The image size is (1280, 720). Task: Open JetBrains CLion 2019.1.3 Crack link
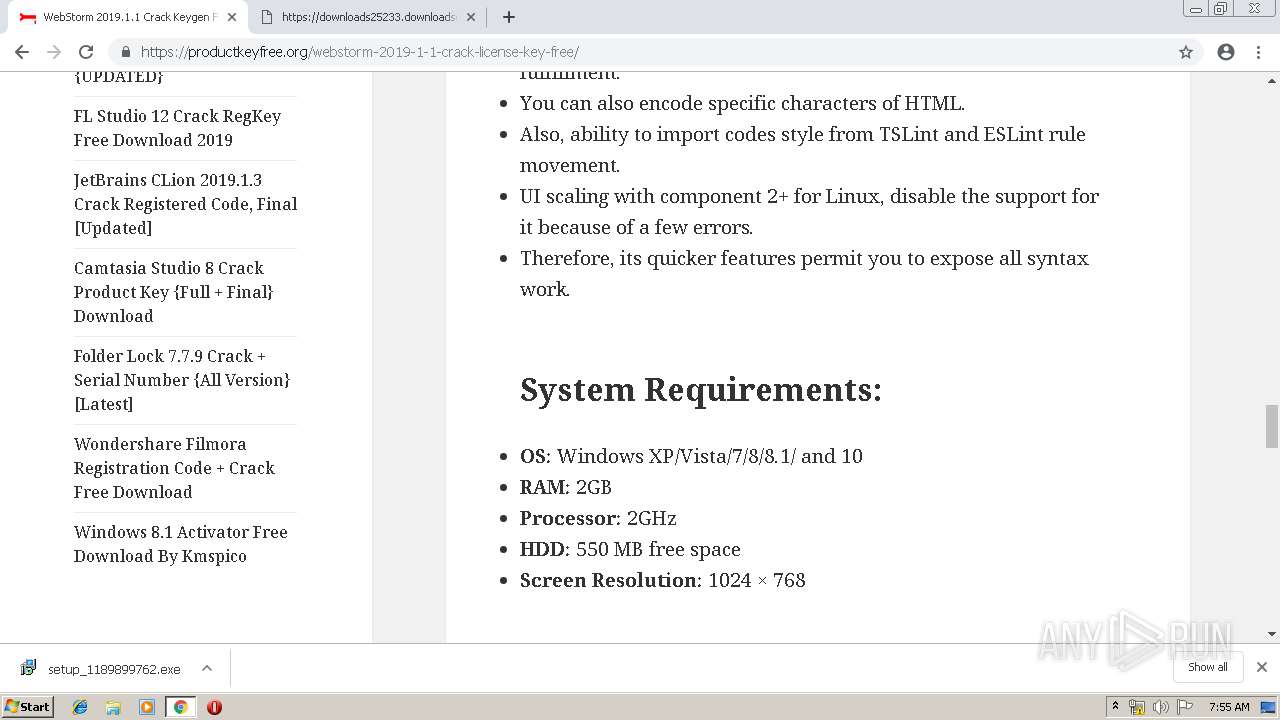pos(185,204)
